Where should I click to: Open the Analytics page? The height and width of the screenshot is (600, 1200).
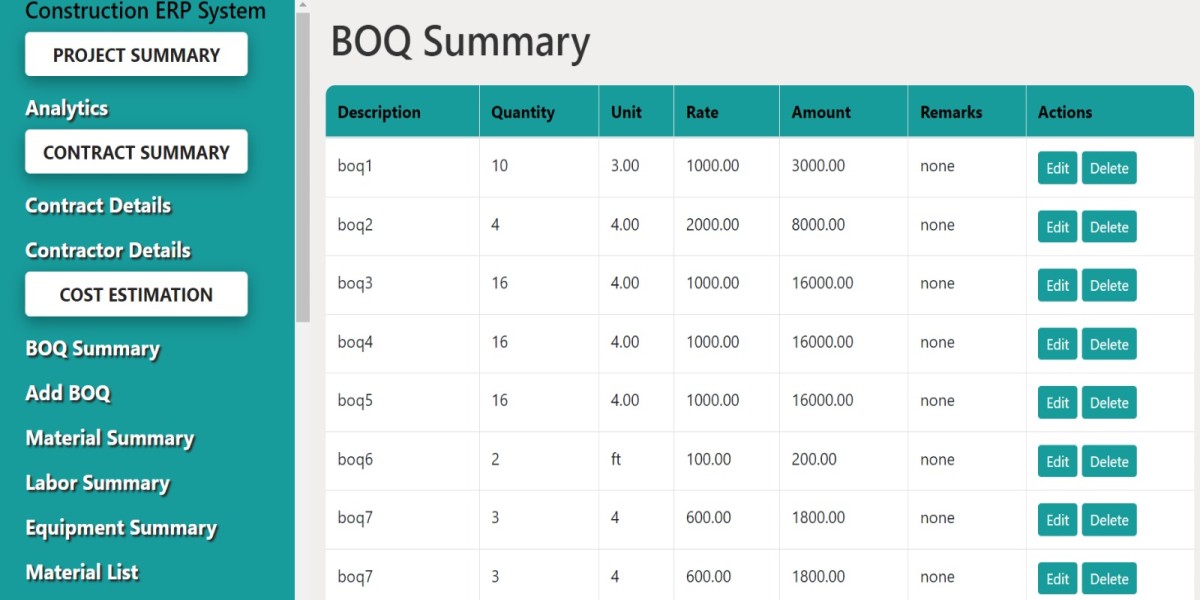coord(67,109)
